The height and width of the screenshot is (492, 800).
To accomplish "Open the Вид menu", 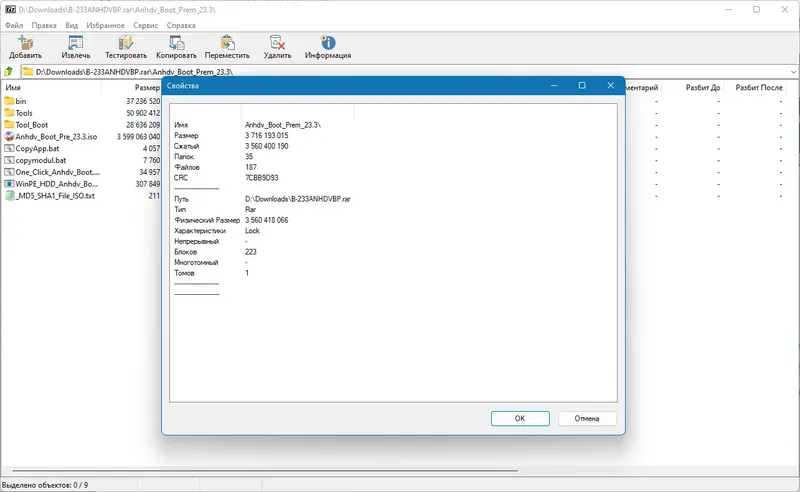I will 71,25.
